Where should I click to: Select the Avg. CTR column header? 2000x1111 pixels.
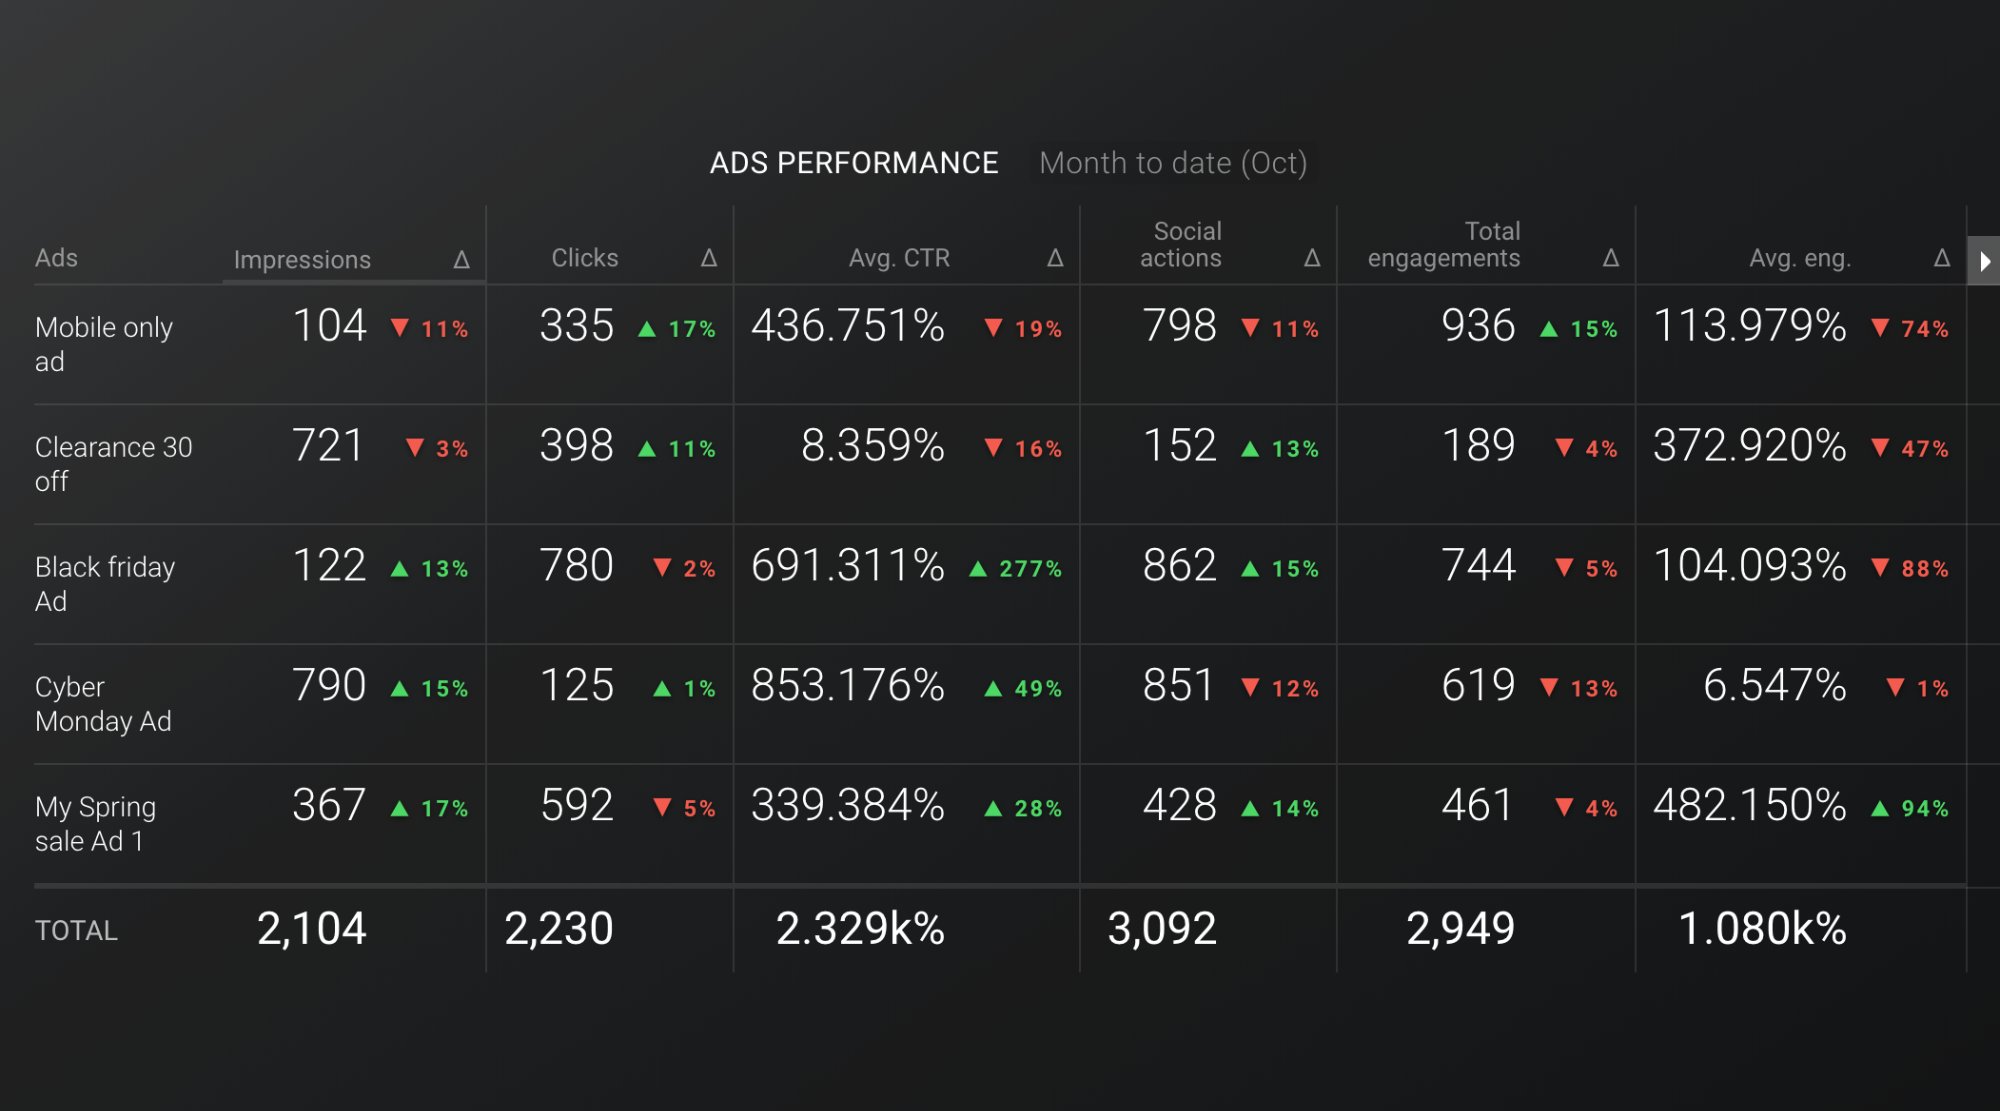click(x=901, y=258)
